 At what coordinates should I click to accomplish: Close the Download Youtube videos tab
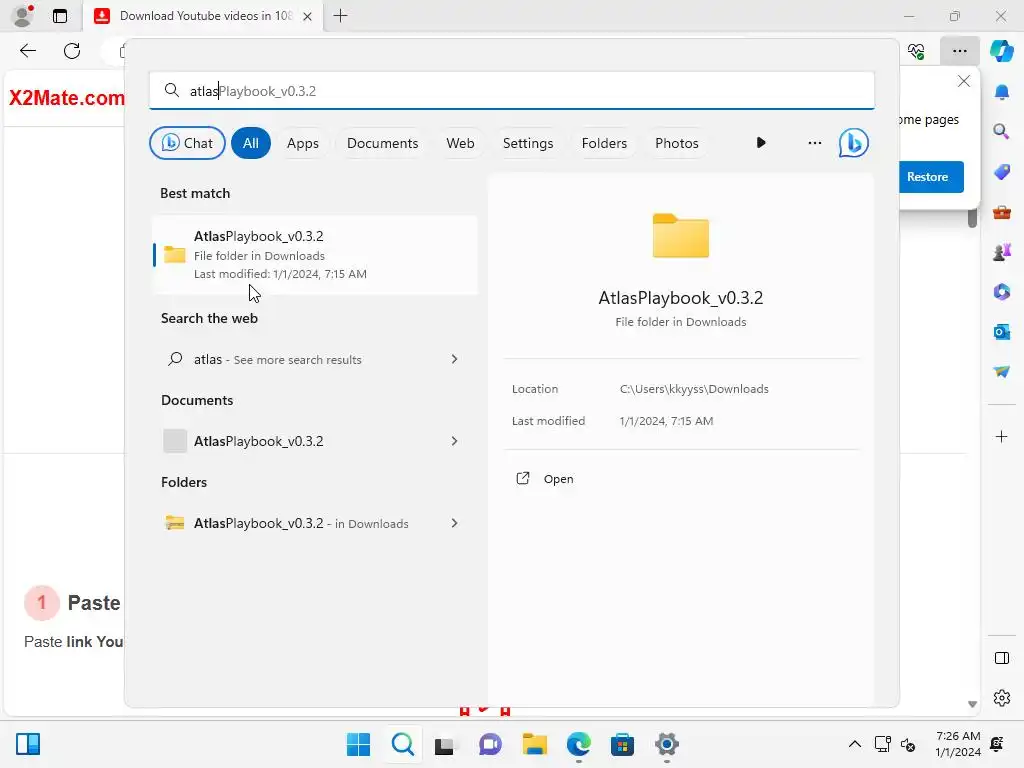[x=307, y=16]
